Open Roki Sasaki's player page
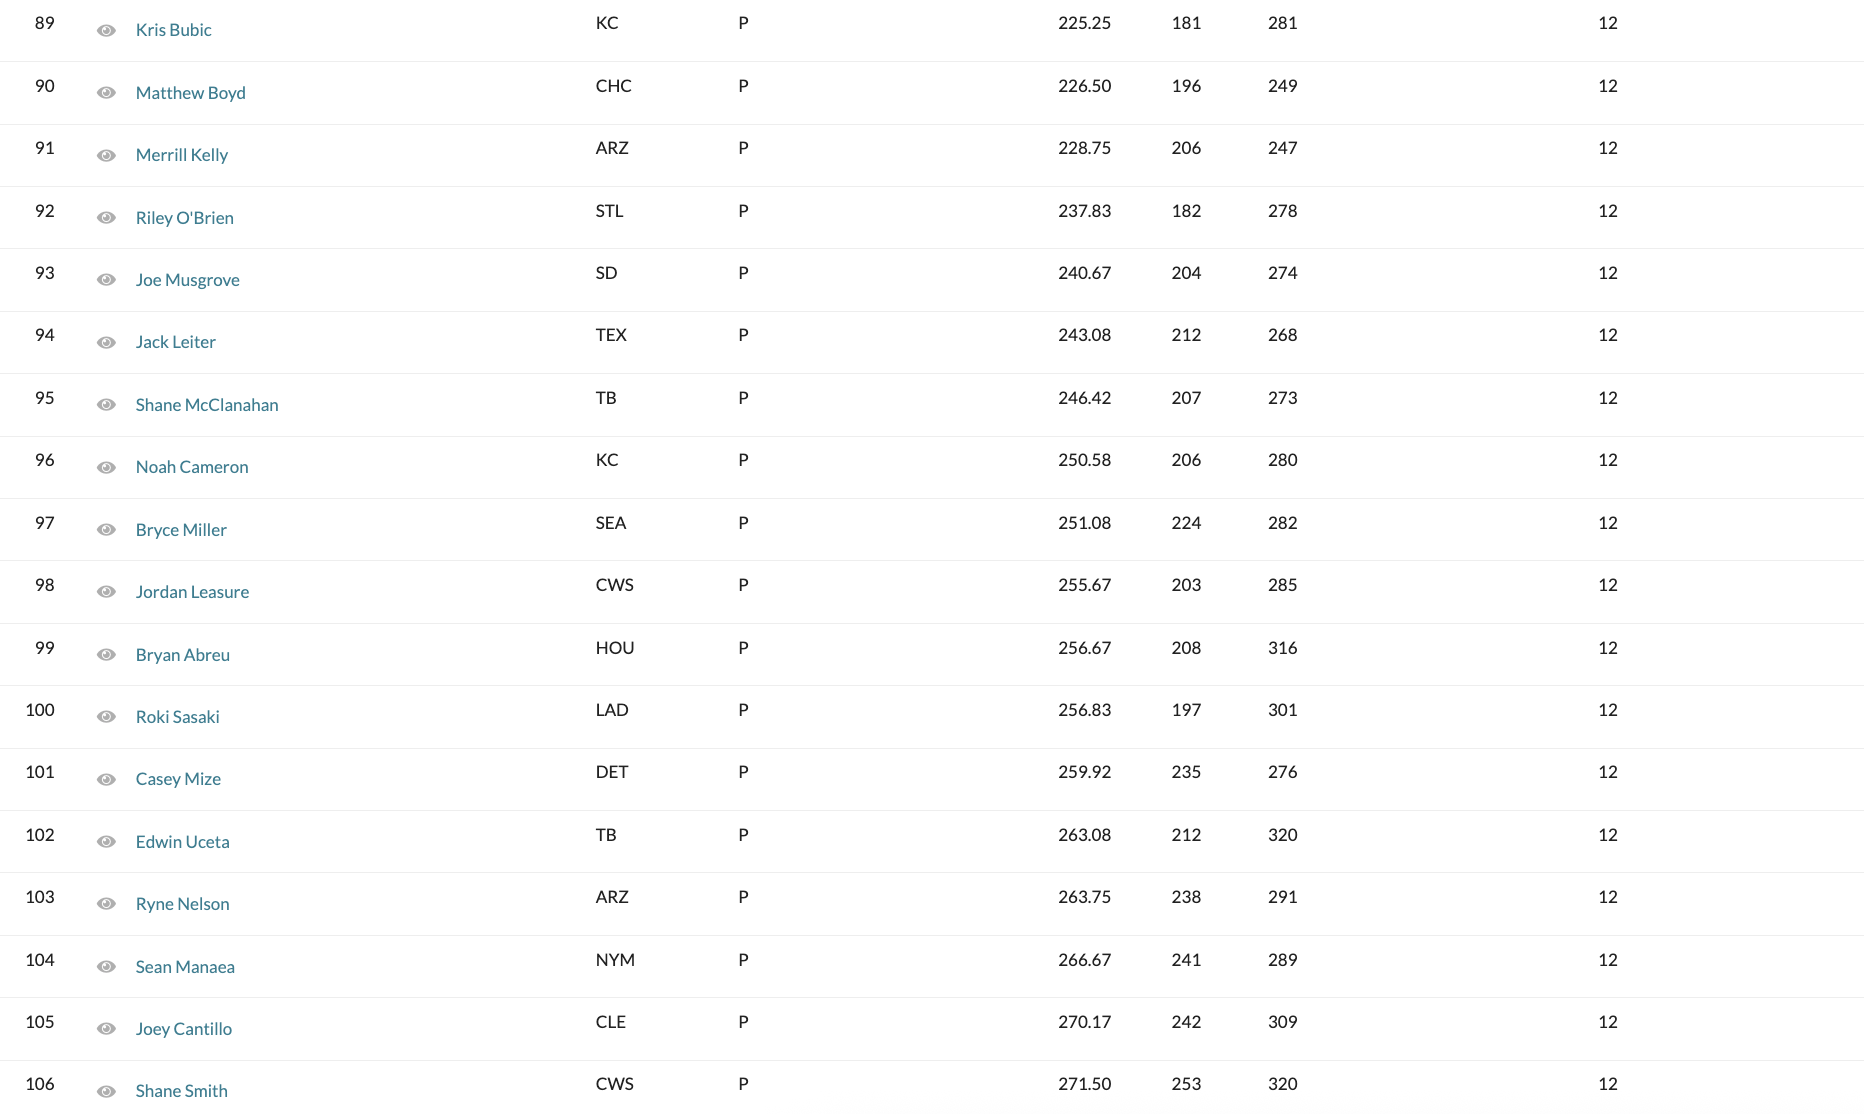The height and width of the screenshot is (1114, 1864). [x=177, y=717]
